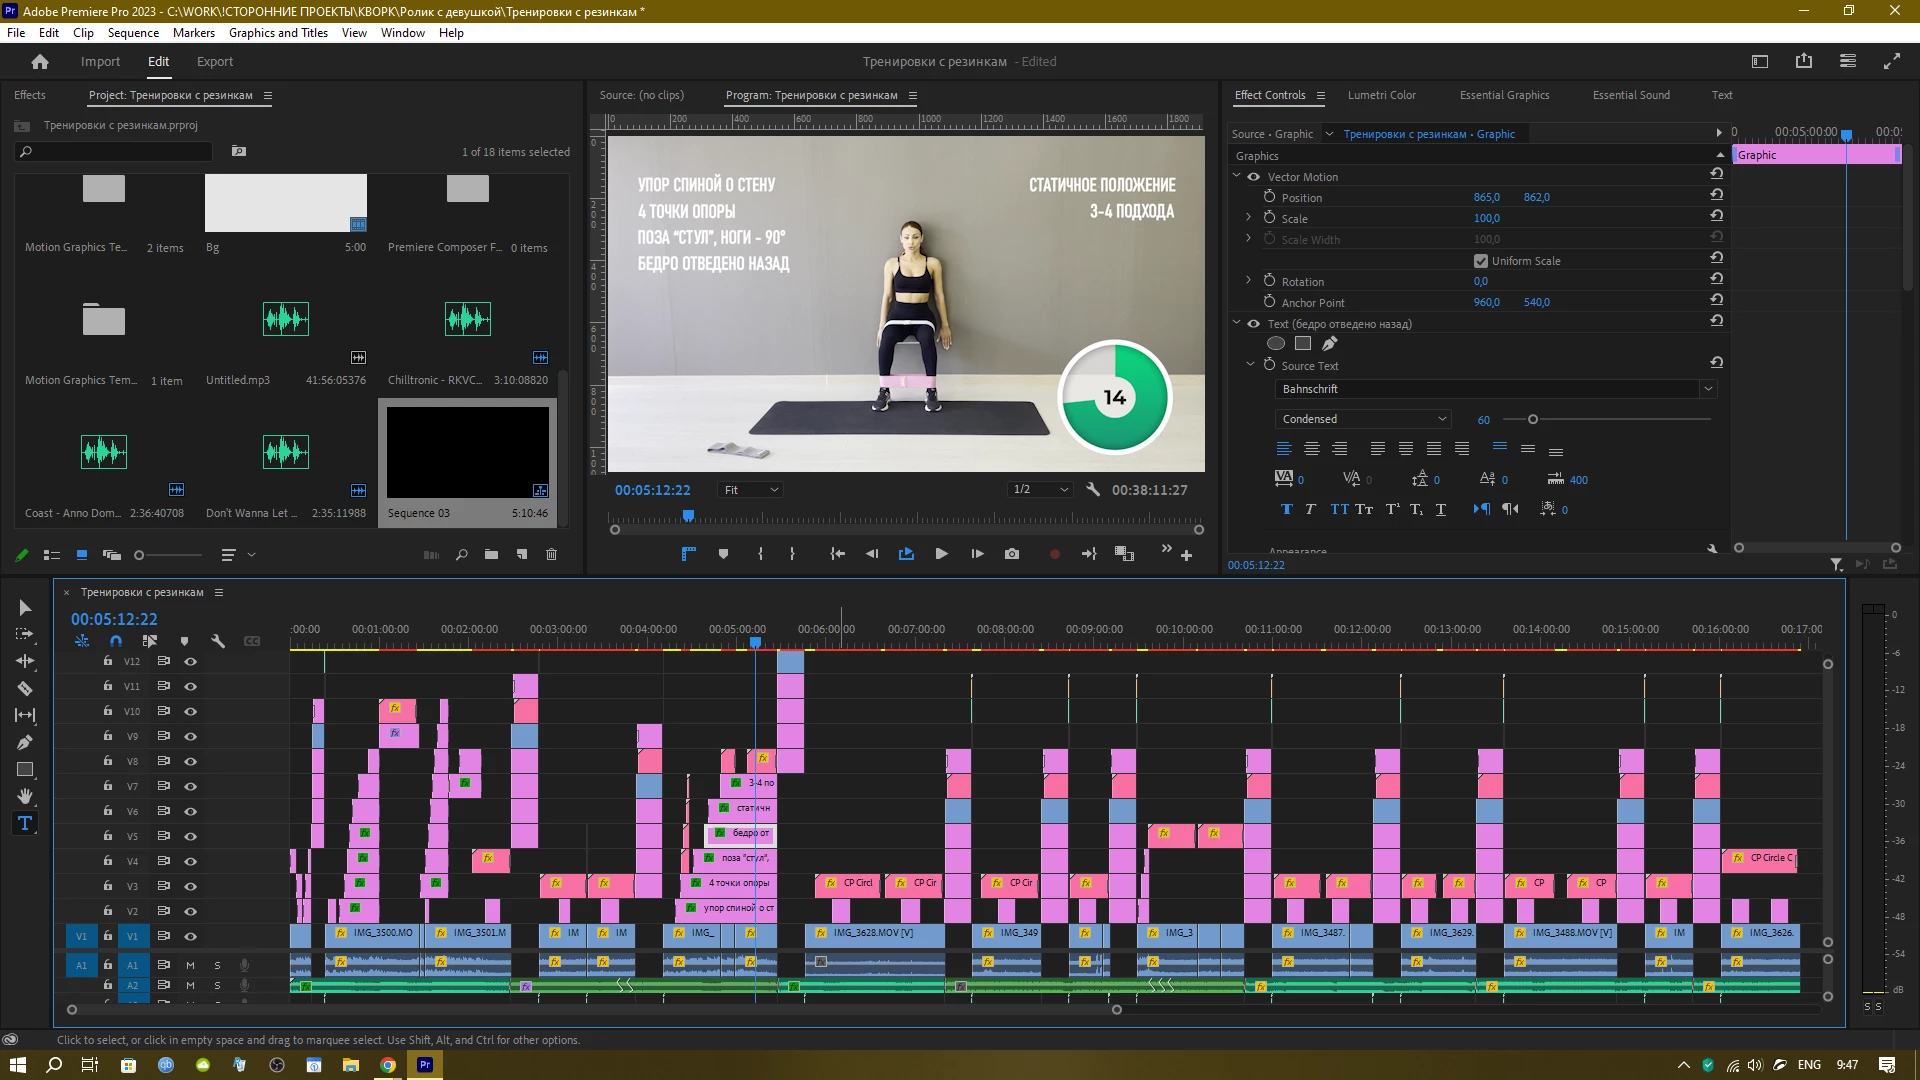Mute audio track A1

coord(190,965)
